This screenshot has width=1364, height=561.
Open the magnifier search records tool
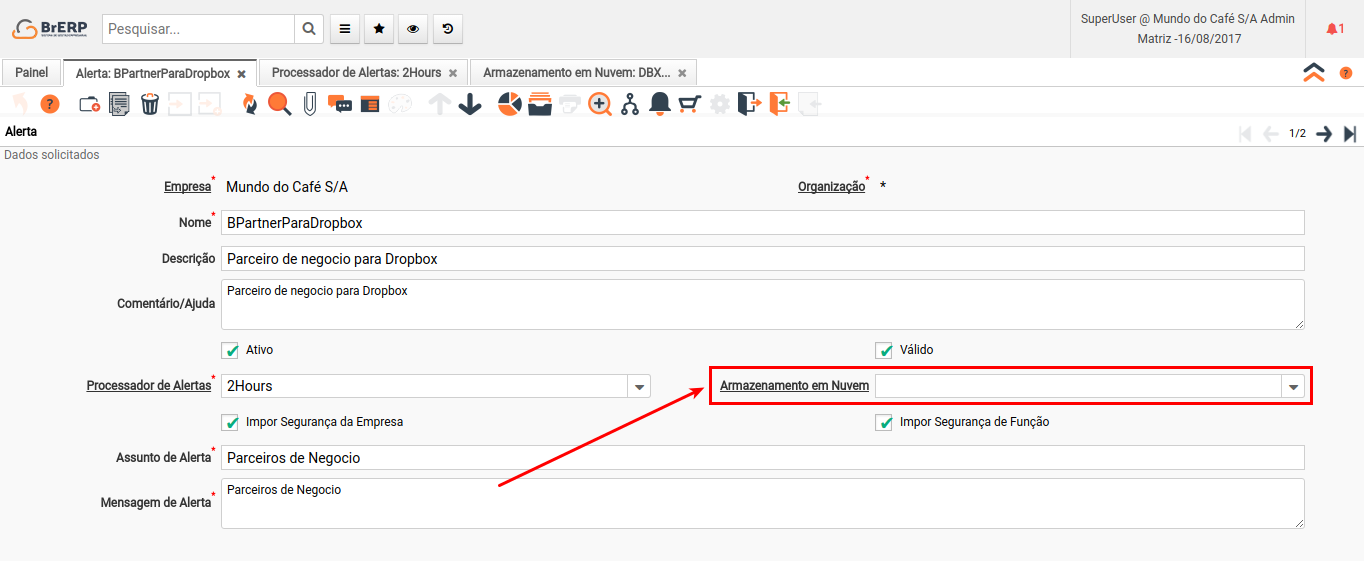279,104
